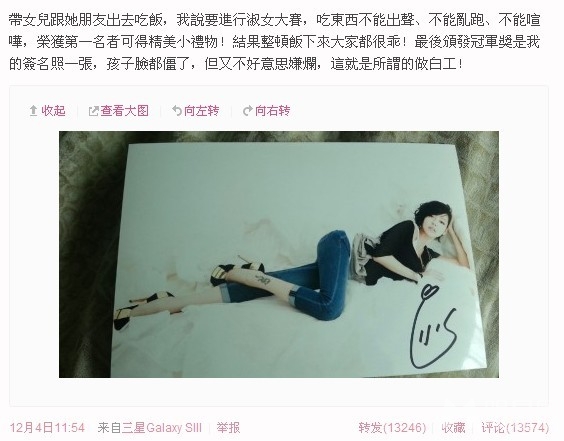This screenshot has height=441, width=564.
Task: Click the view-large-image icon beside 查看大图
Action: (x=93, y=111)
